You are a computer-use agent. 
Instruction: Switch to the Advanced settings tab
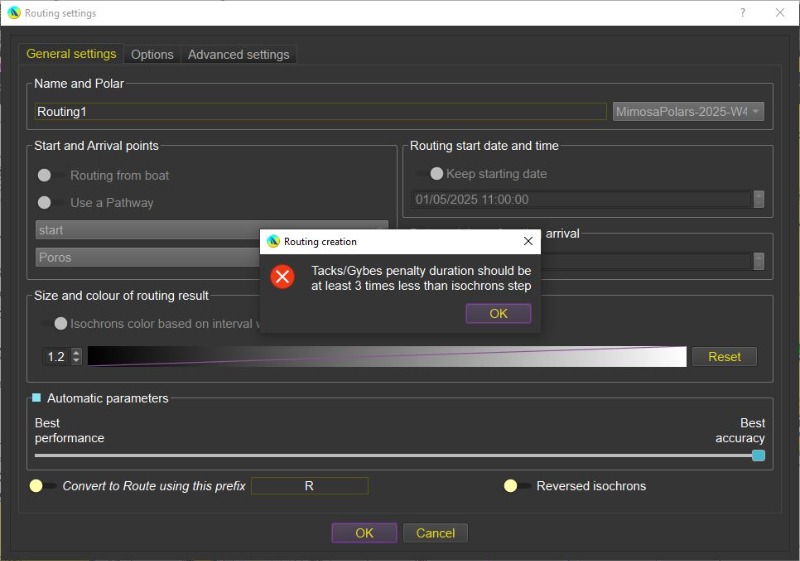pos(238,55)
